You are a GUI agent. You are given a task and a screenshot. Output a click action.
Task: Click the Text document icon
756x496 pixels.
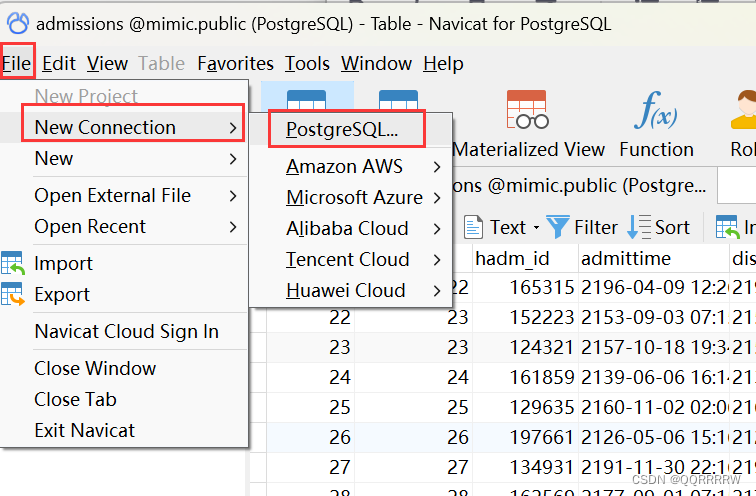[473, 227]
